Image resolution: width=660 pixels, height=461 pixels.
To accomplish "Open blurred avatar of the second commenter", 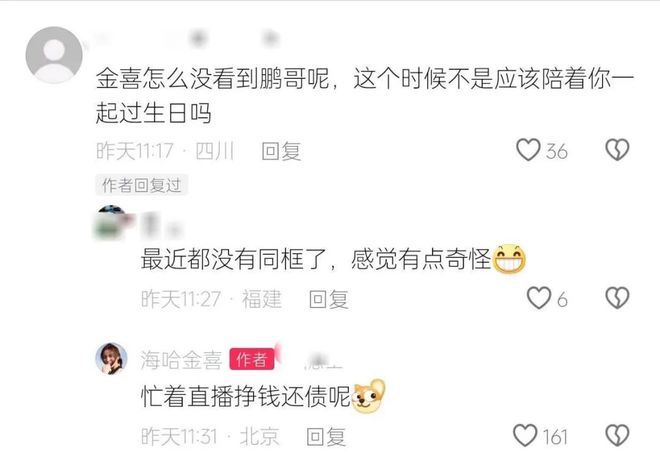I will (x=111, y=222).
